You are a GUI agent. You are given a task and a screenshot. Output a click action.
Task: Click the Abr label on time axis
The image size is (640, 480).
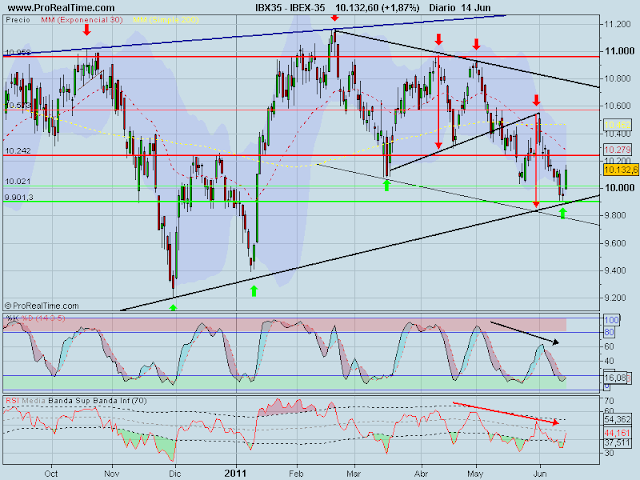coord(421,474)
